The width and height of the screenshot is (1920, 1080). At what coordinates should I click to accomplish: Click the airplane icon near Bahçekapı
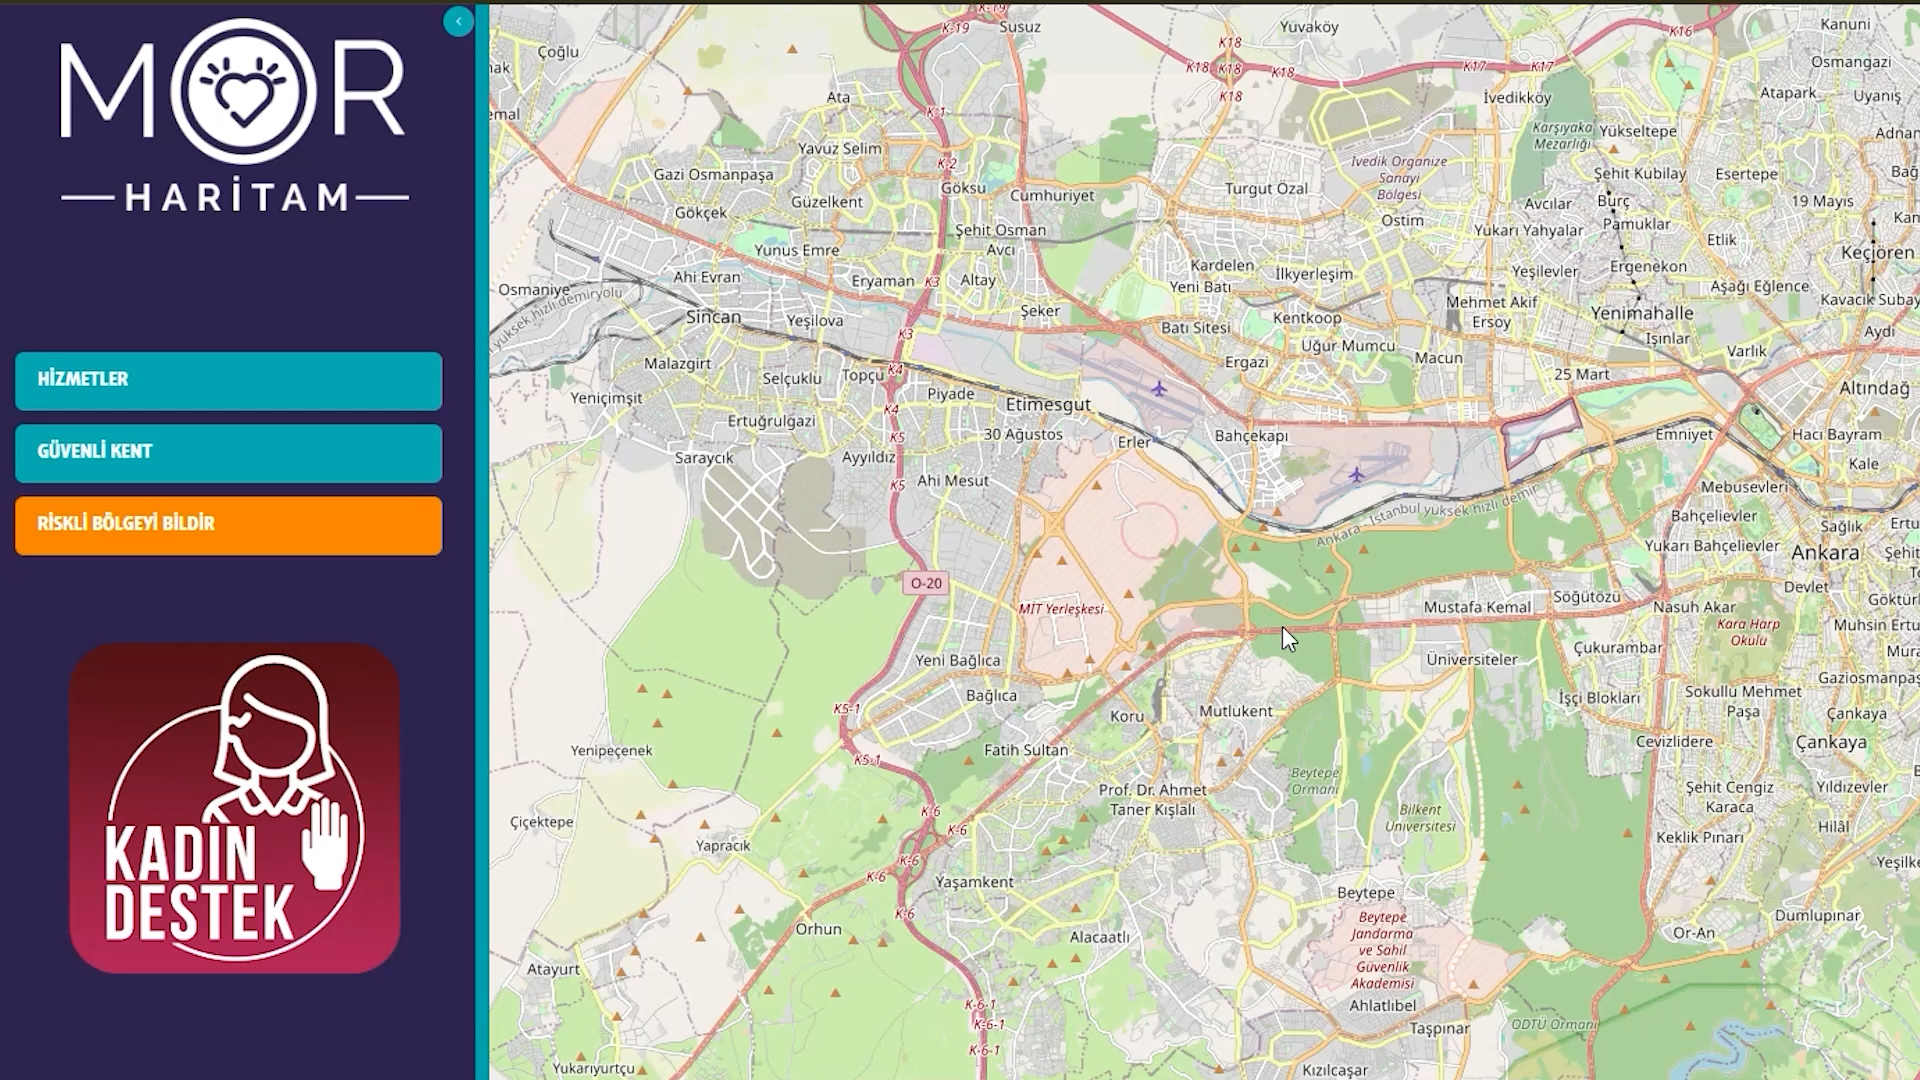[1356, 474]
